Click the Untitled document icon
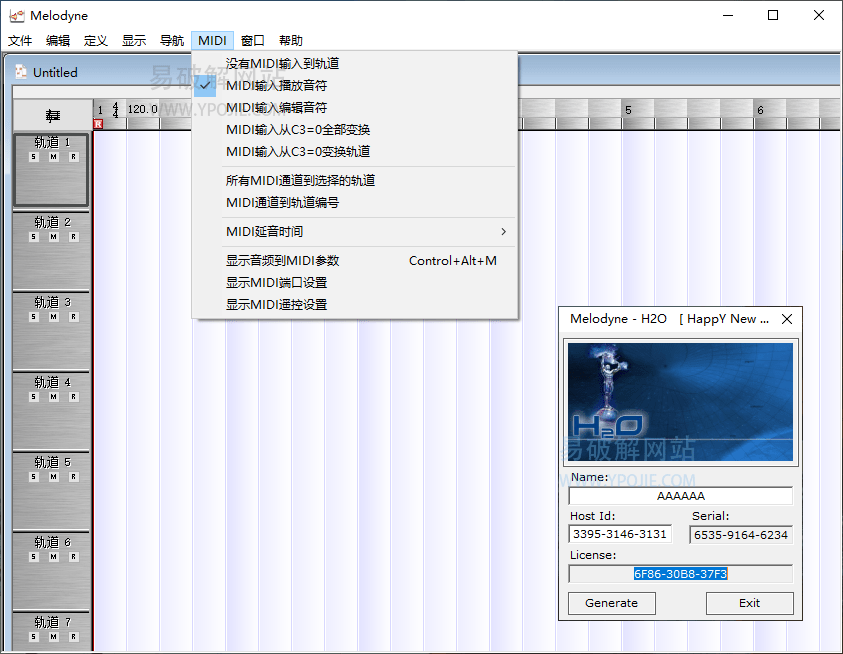Image resolution: width=843 pixels, height=654 pixels. tap(21, 72)
